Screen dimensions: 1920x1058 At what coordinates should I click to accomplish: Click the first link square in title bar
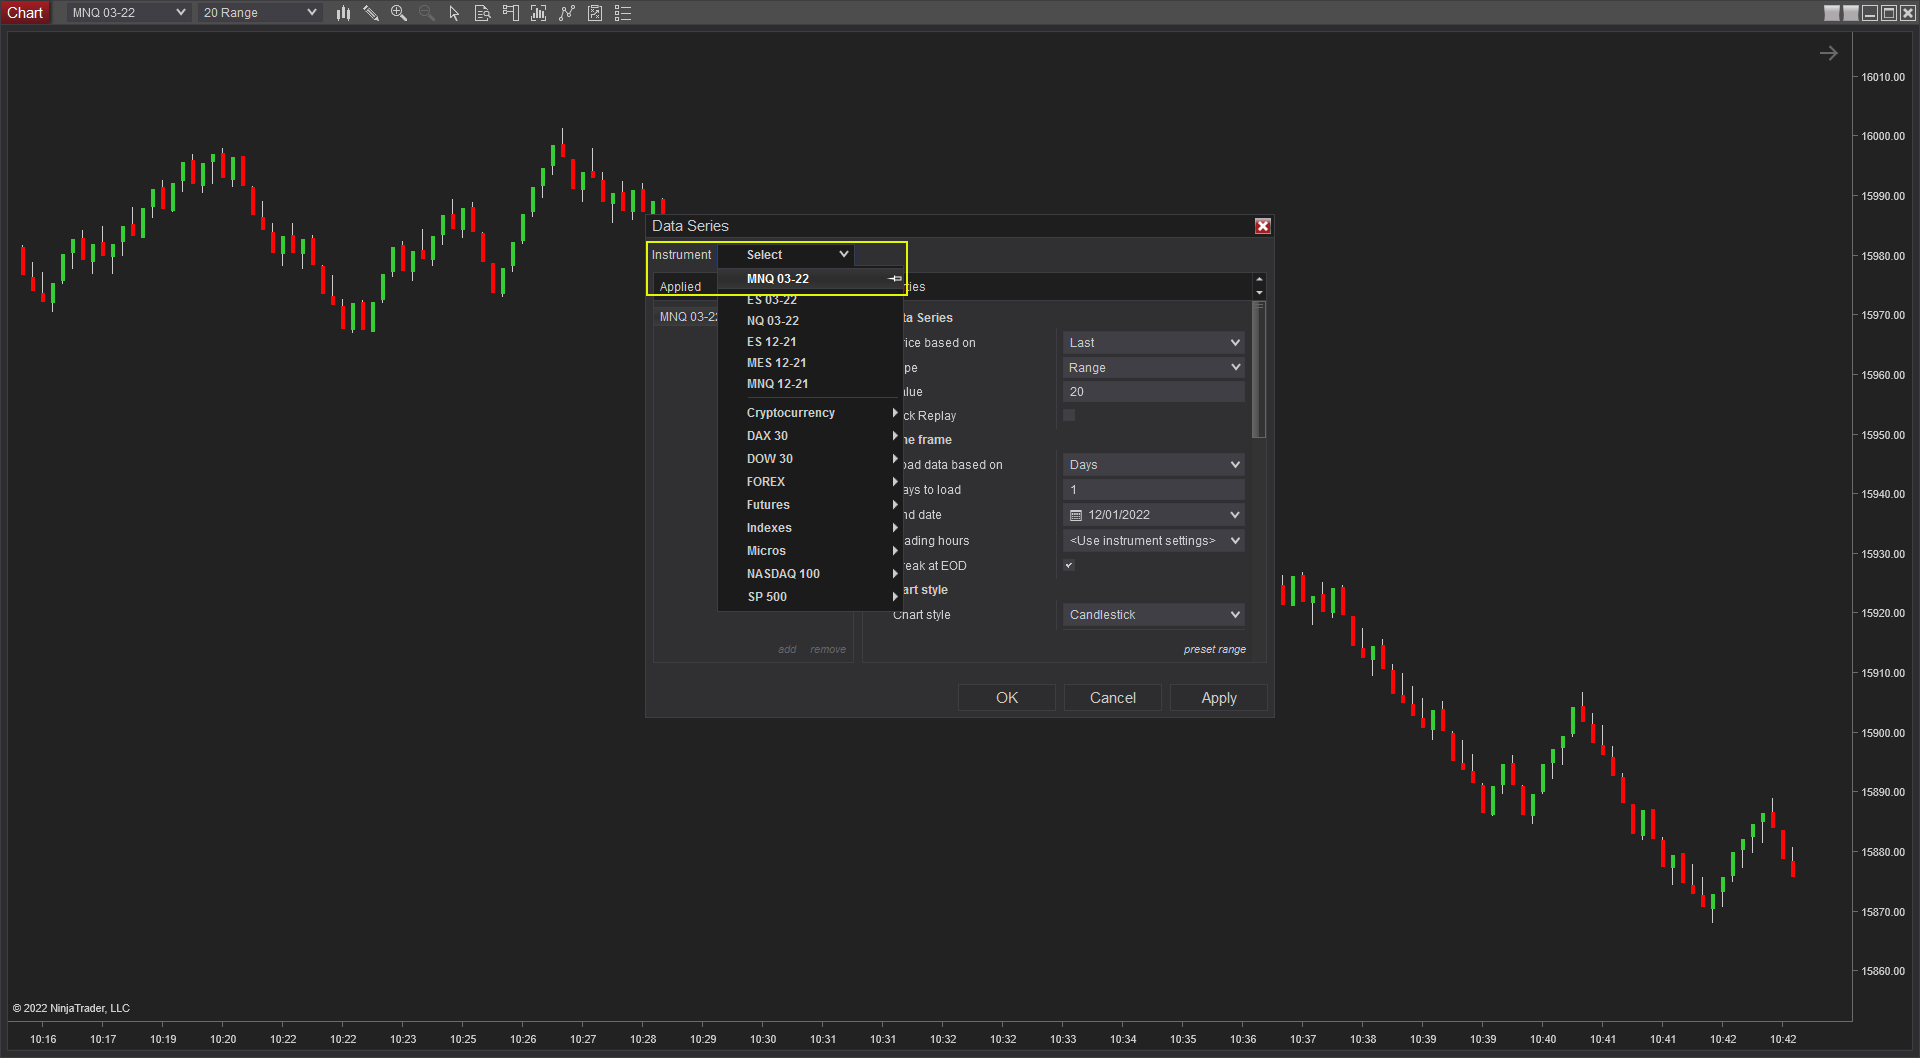coord(1832,13)
